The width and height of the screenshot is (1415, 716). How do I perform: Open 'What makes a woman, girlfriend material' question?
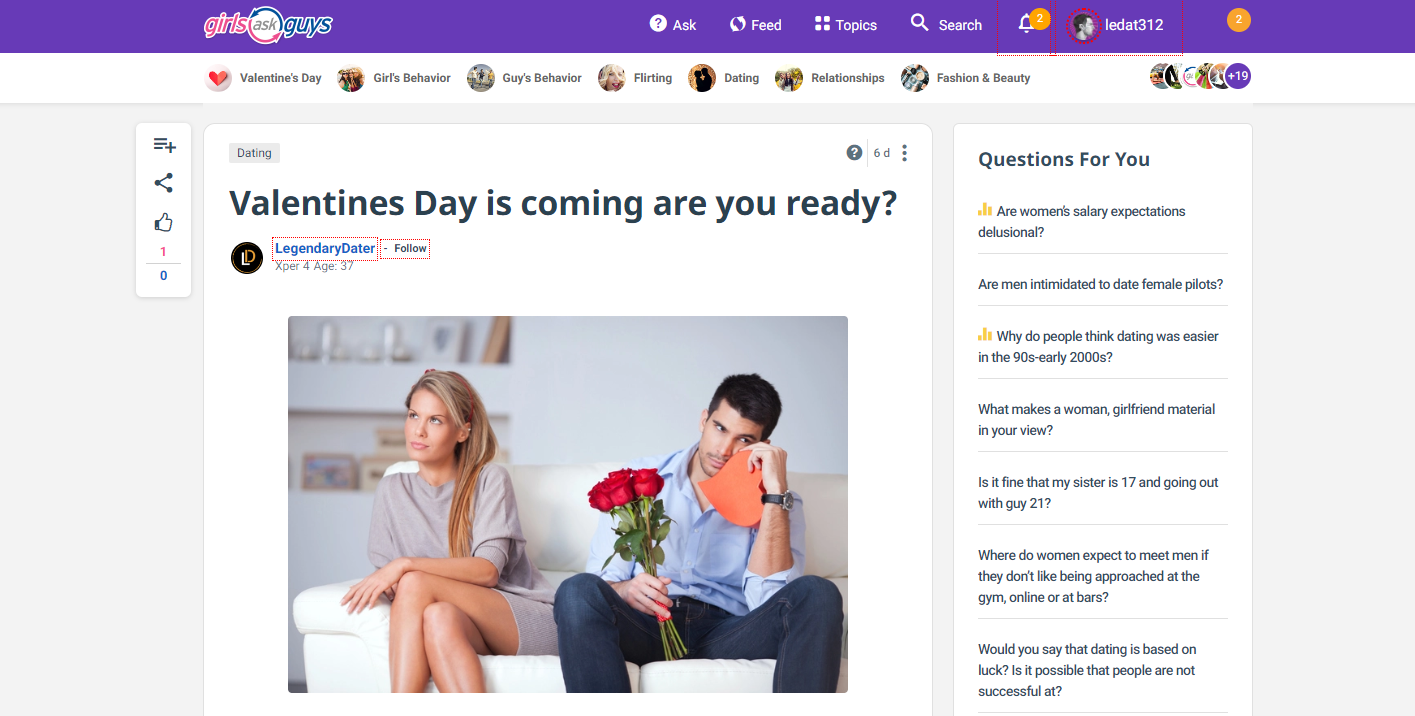(1097, 419)
